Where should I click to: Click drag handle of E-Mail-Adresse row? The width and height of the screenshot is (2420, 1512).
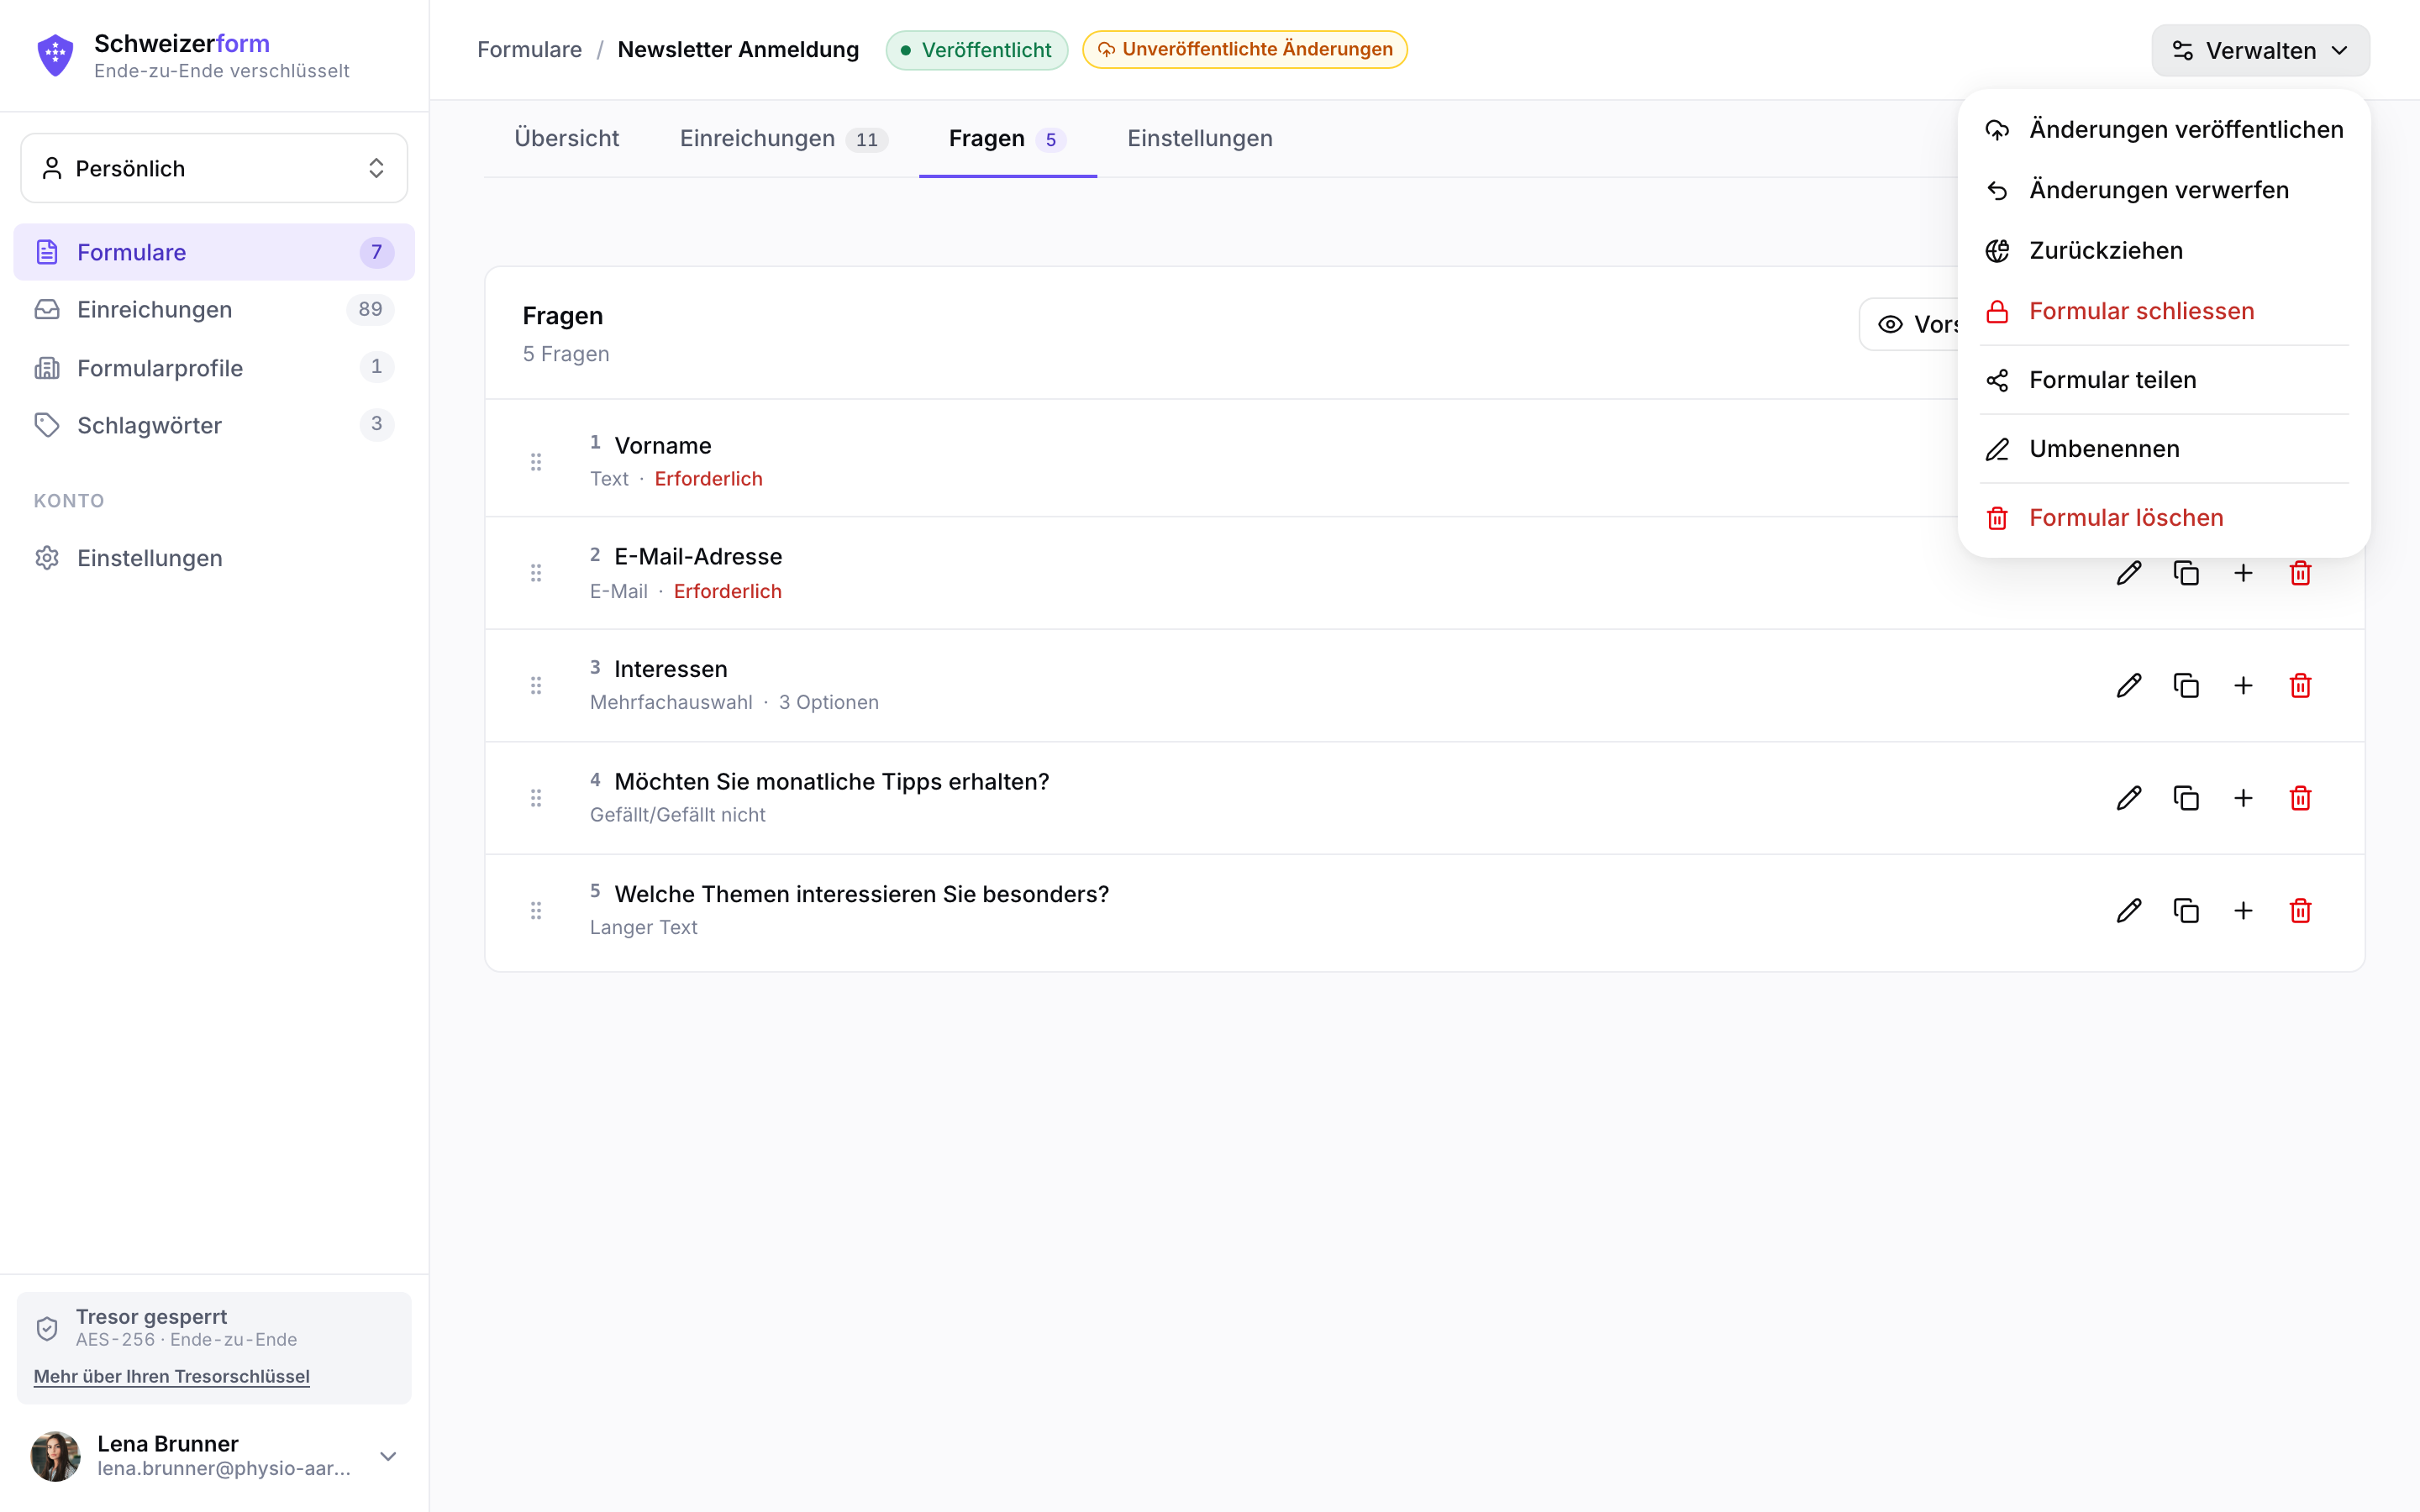pyautogui.click(x=536, y=573)
